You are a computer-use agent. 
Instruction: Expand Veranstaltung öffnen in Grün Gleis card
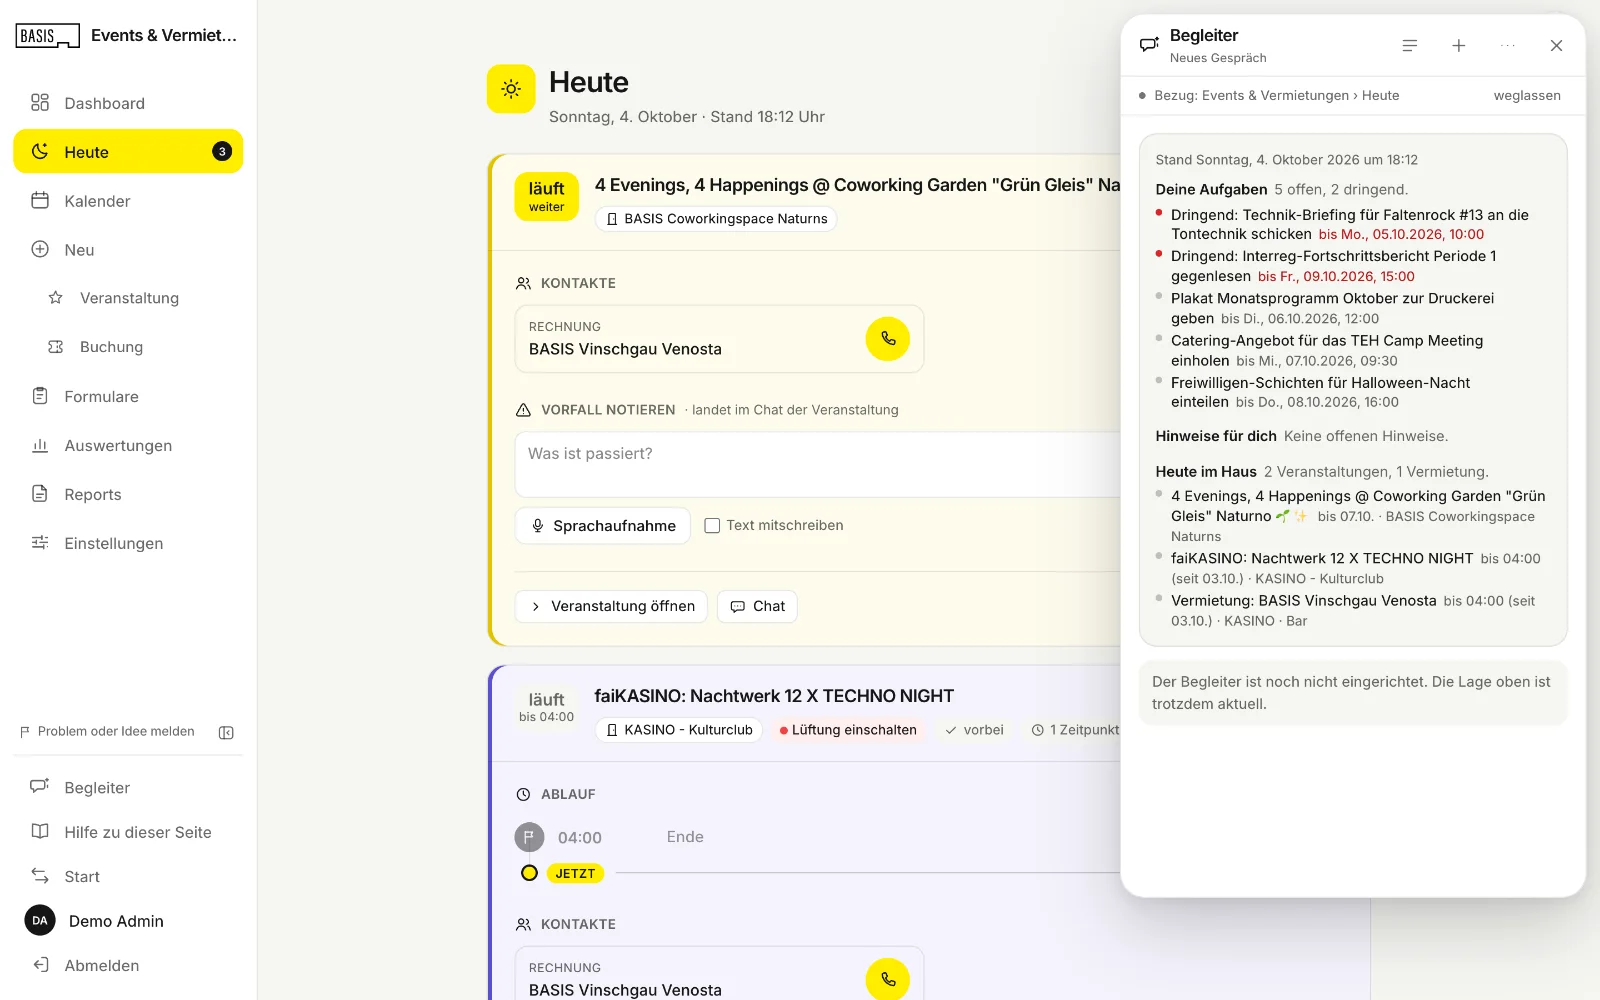tap(611, 606)
